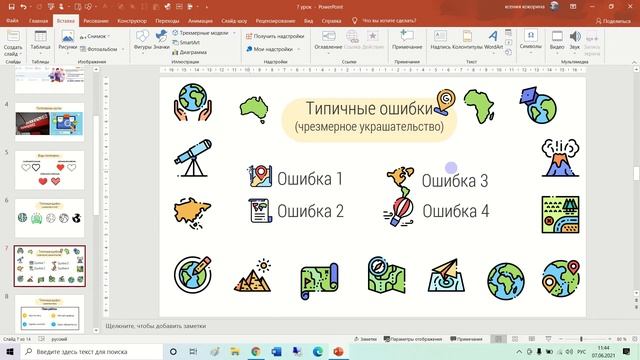
Task: Open the Символы symbols group
Action: tap(531, 40)
